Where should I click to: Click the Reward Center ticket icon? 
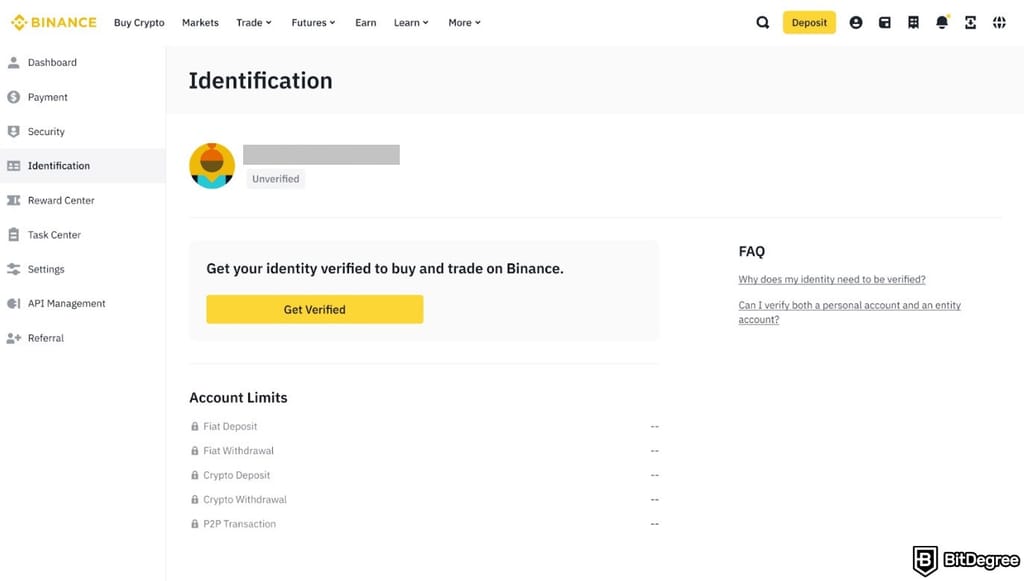point(14,200)
